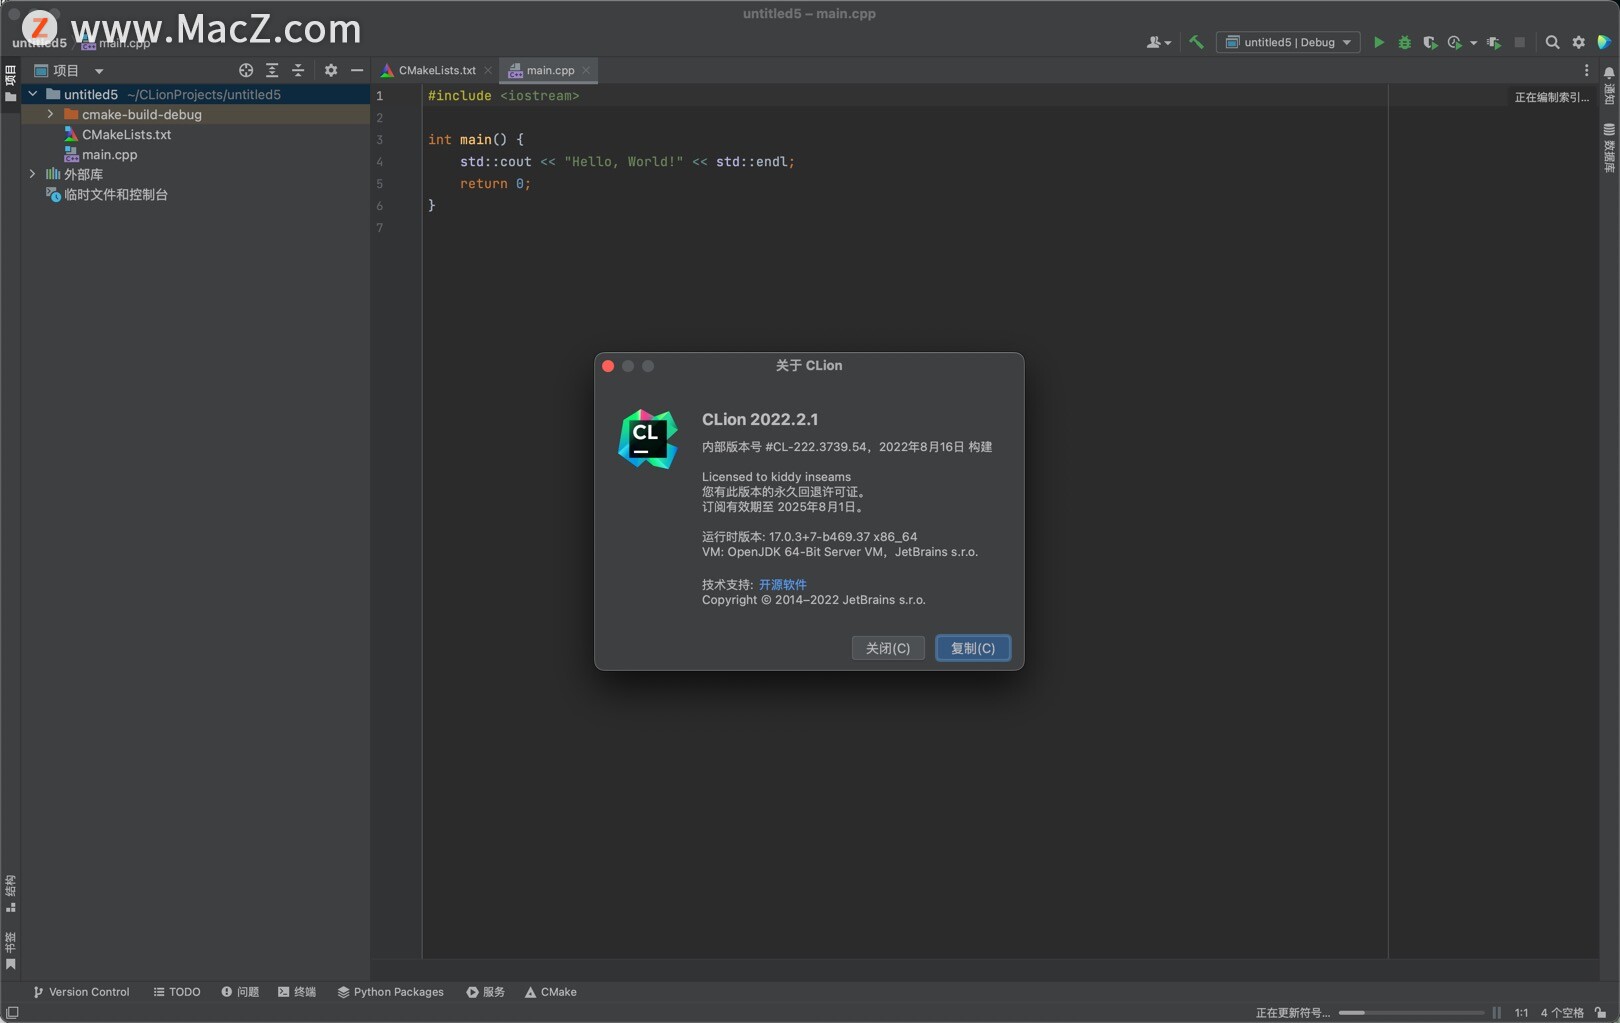1620x1023 pixels.
Task: Expand the cmake-build-debug folder
Action: click(51, 114)
